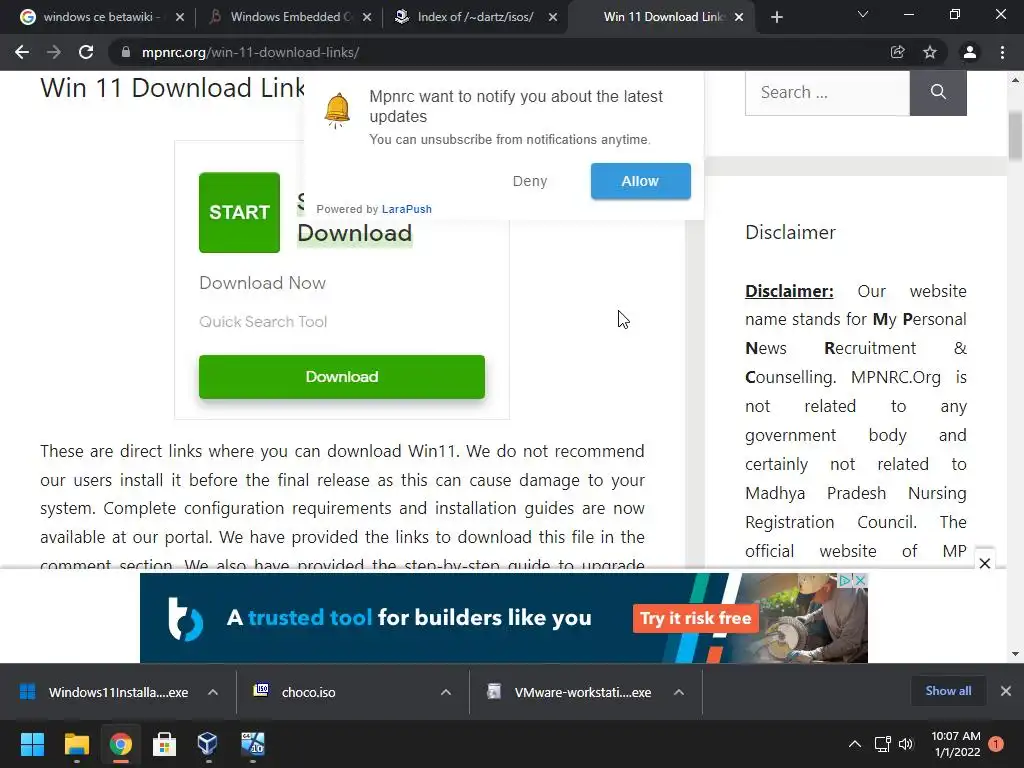The image size is (1024, 768).
Task: Close the Windows Embedded tab
Action: pos(367,17)
